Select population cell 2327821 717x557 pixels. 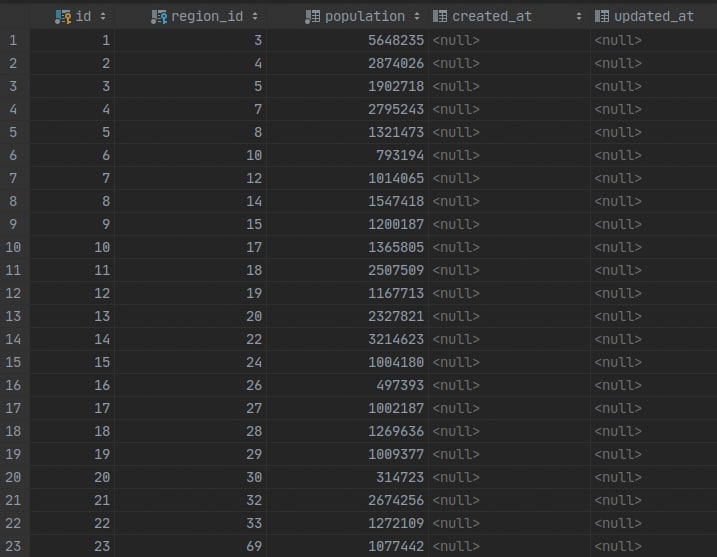(x=348, y=316)
